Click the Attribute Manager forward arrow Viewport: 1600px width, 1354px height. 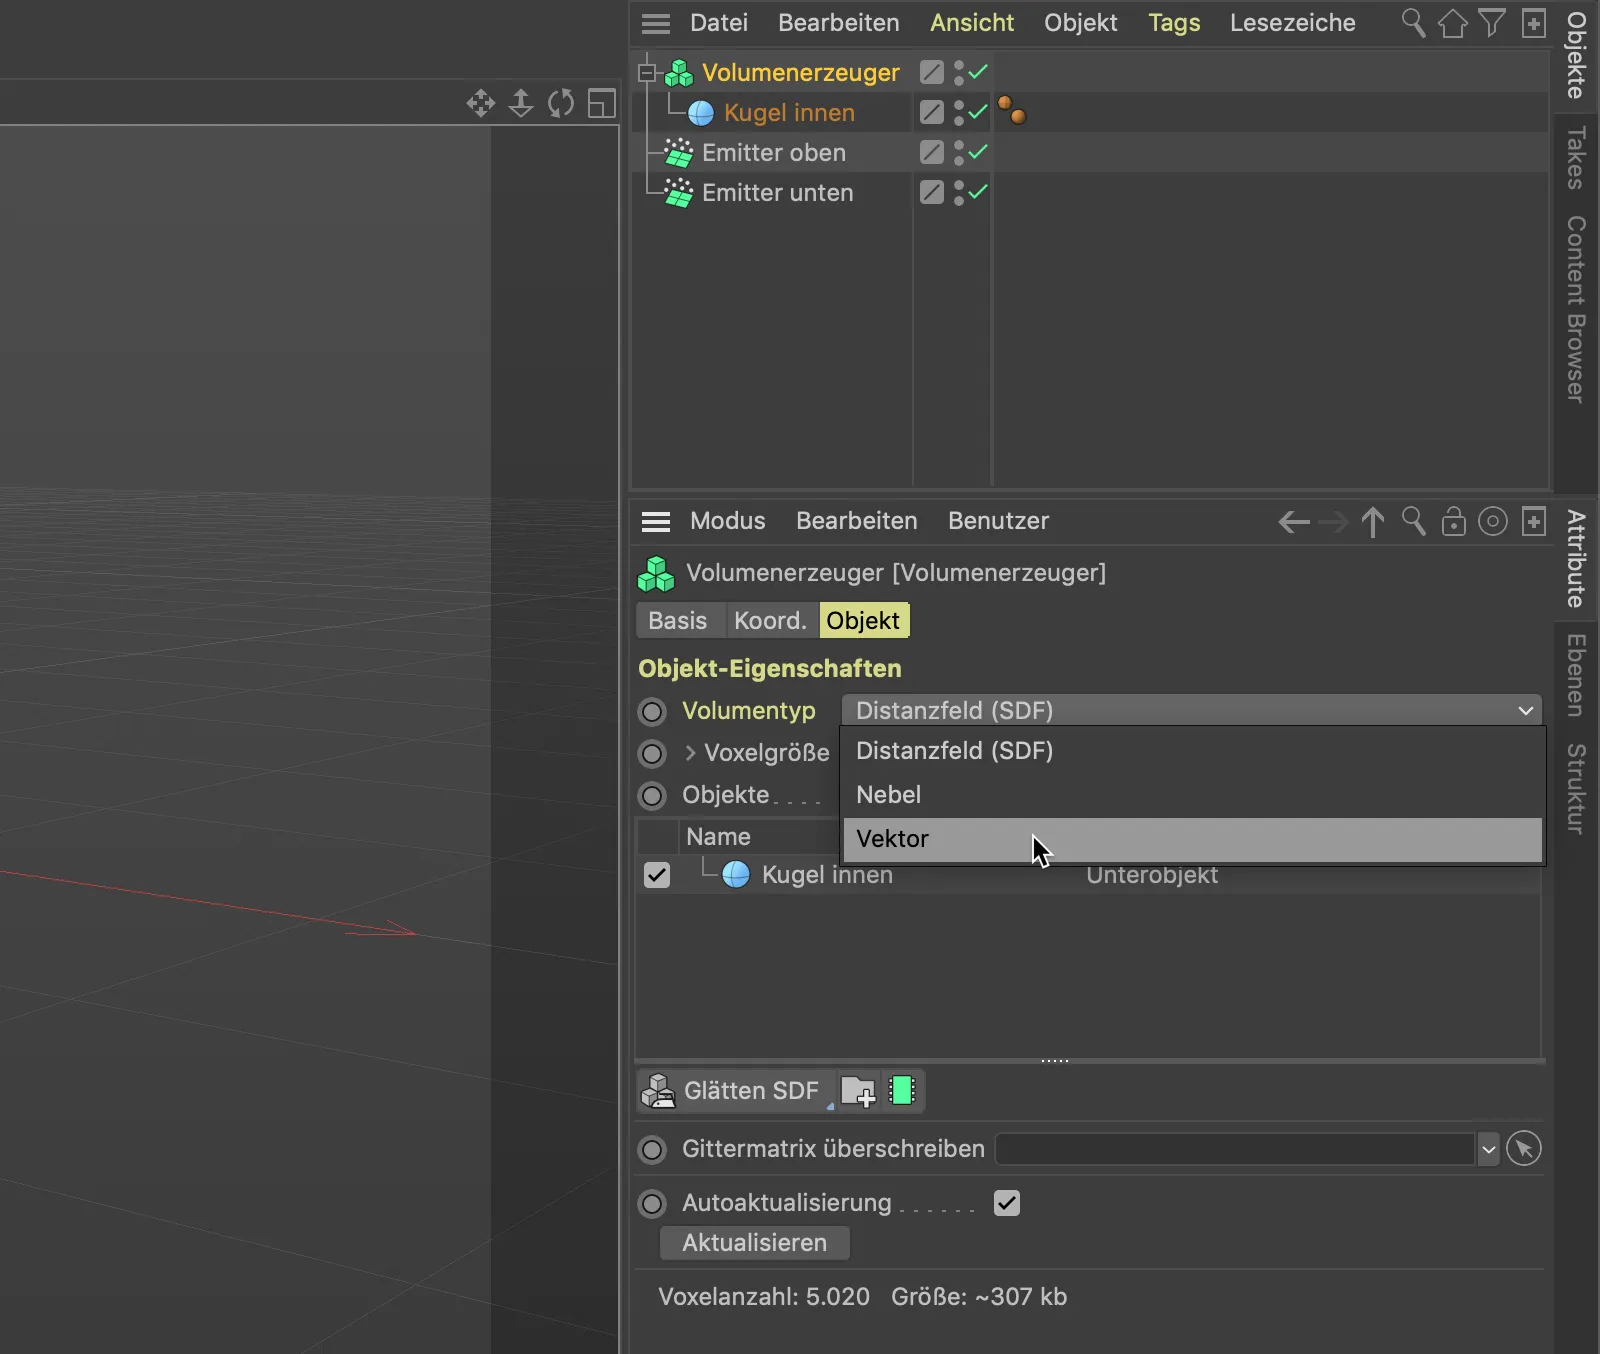click(x=1333, y=522)
